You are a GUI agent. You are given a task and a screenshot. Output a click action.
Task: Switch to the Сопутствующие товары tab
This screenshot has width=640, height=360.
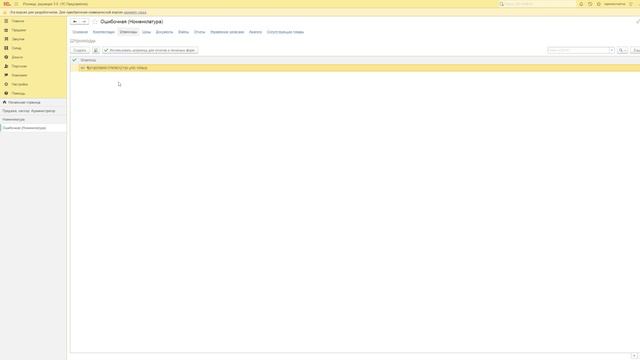pyautogui.click(x=285, y=32)
